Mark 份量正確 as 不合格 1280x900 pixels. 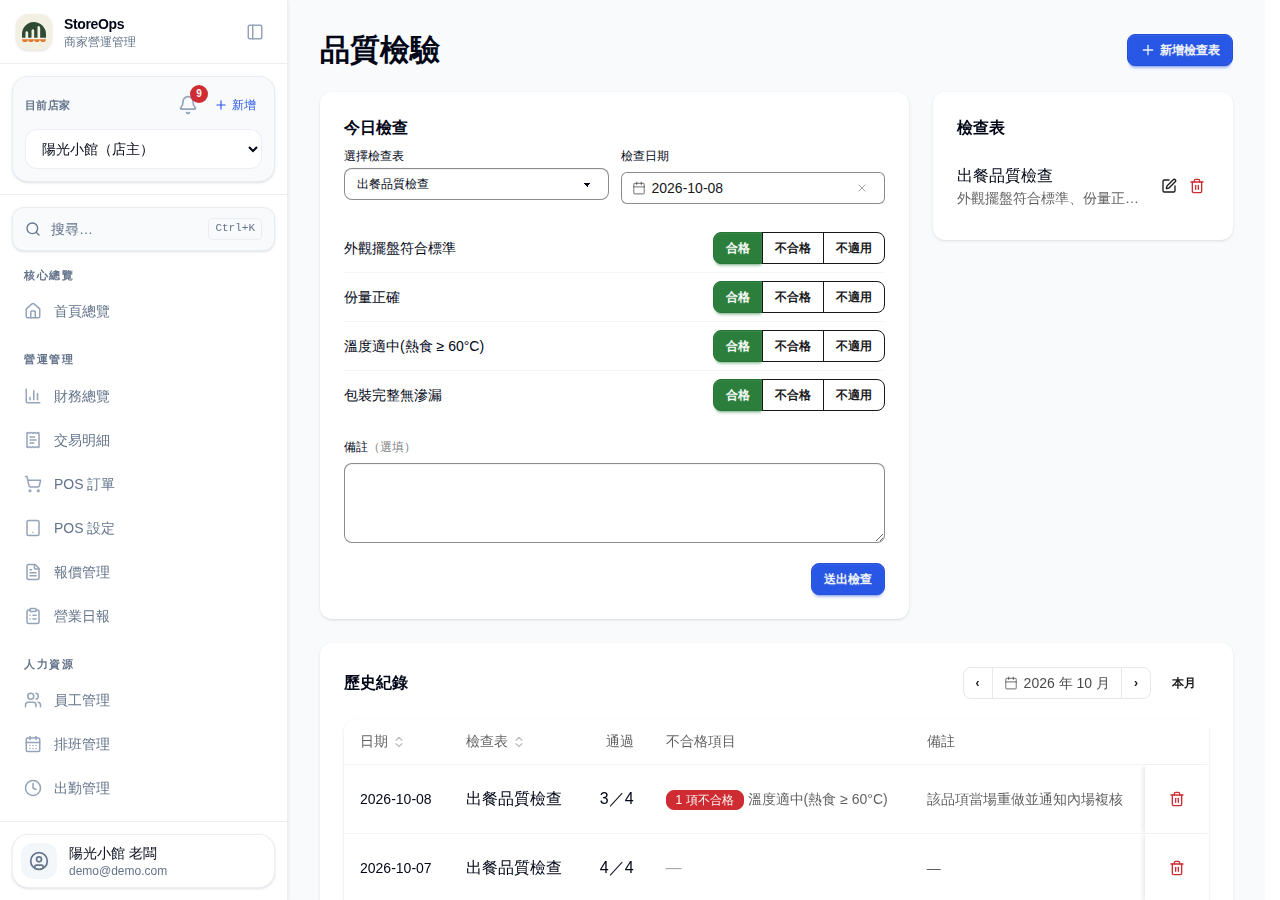coord(793,297)
